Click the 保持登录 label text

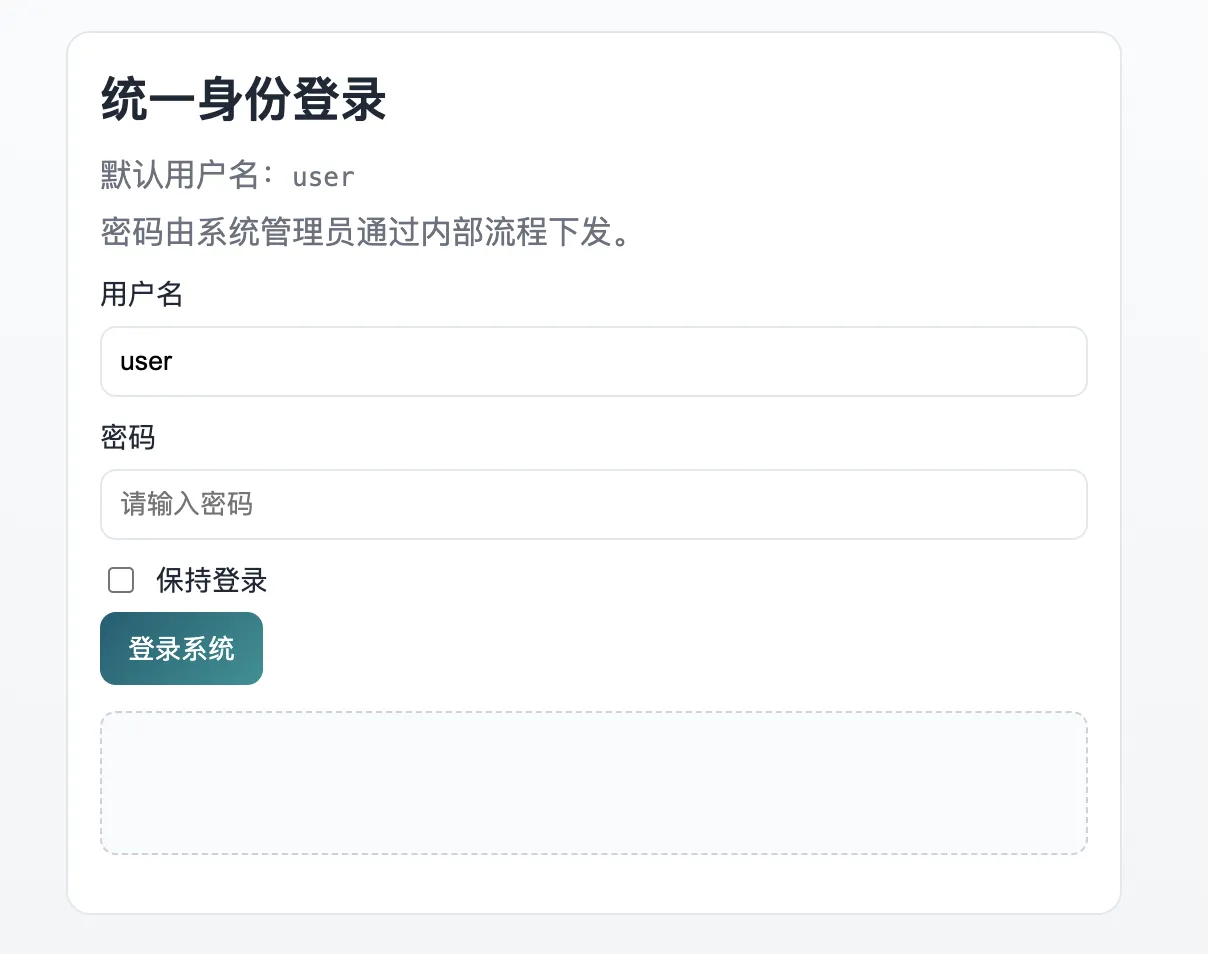click(x=211, y=580)
